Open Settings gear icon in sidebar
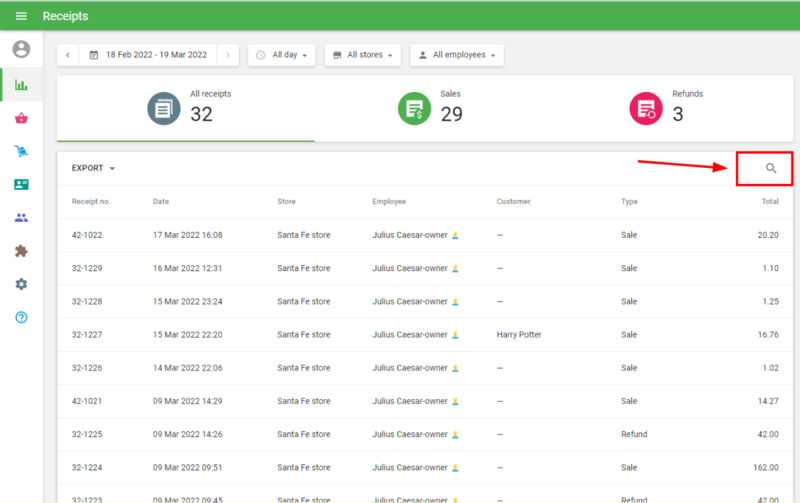 coord(21,284)
